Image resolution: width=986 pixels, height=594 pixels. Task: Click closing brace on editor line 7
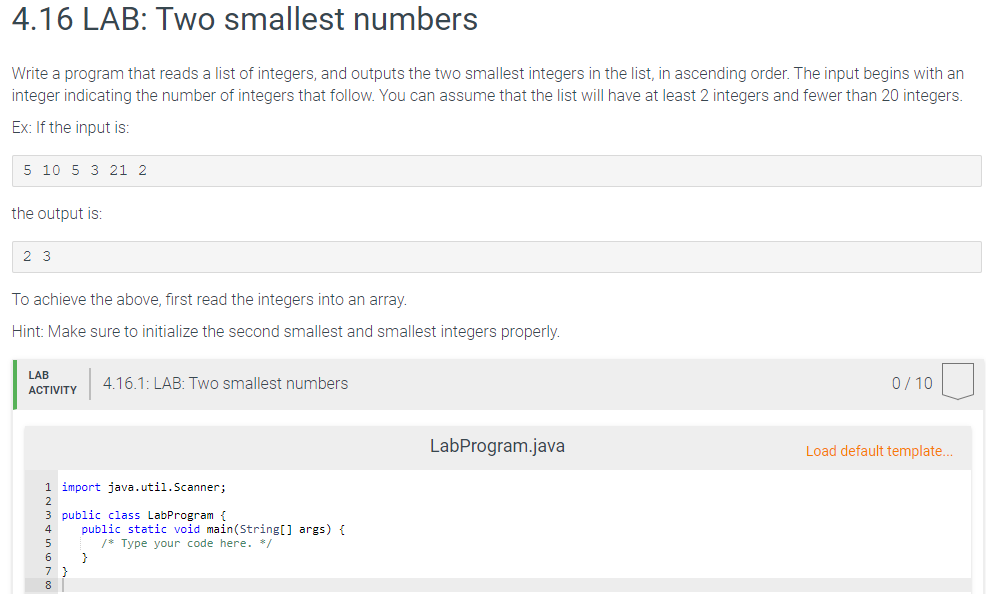tap(64, 571)
